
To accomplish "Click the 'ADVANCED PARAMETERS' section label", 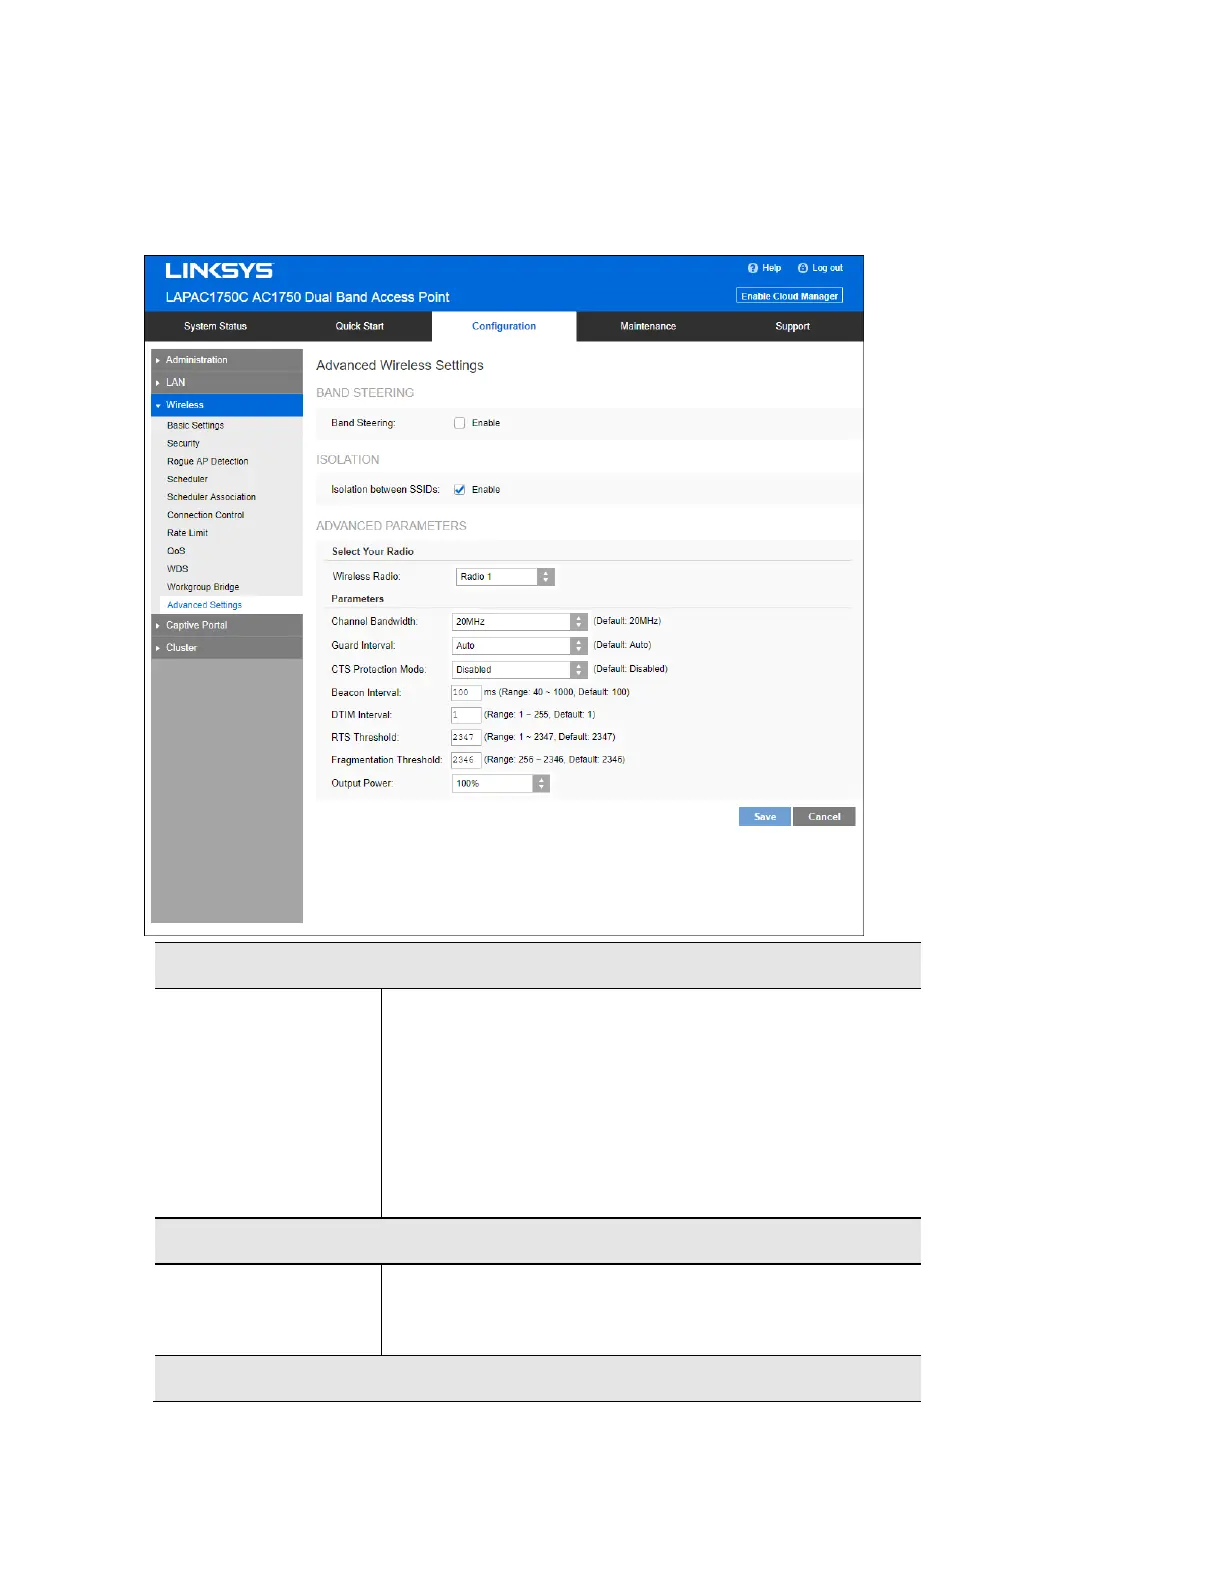I will tap(391, 526).
